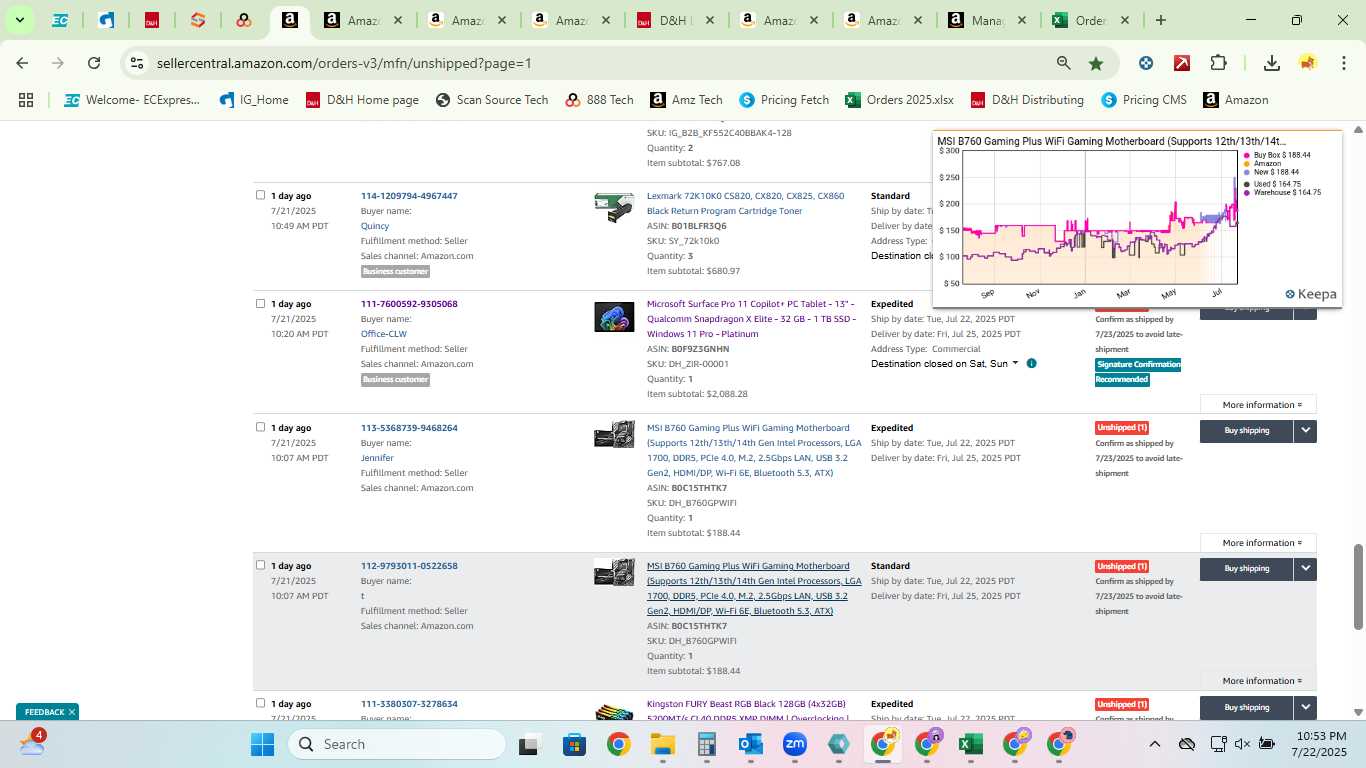Select checkbox for order 111-7600592-9305068
This screenshot has width=1366, height=768.
(x=261, y=303)
